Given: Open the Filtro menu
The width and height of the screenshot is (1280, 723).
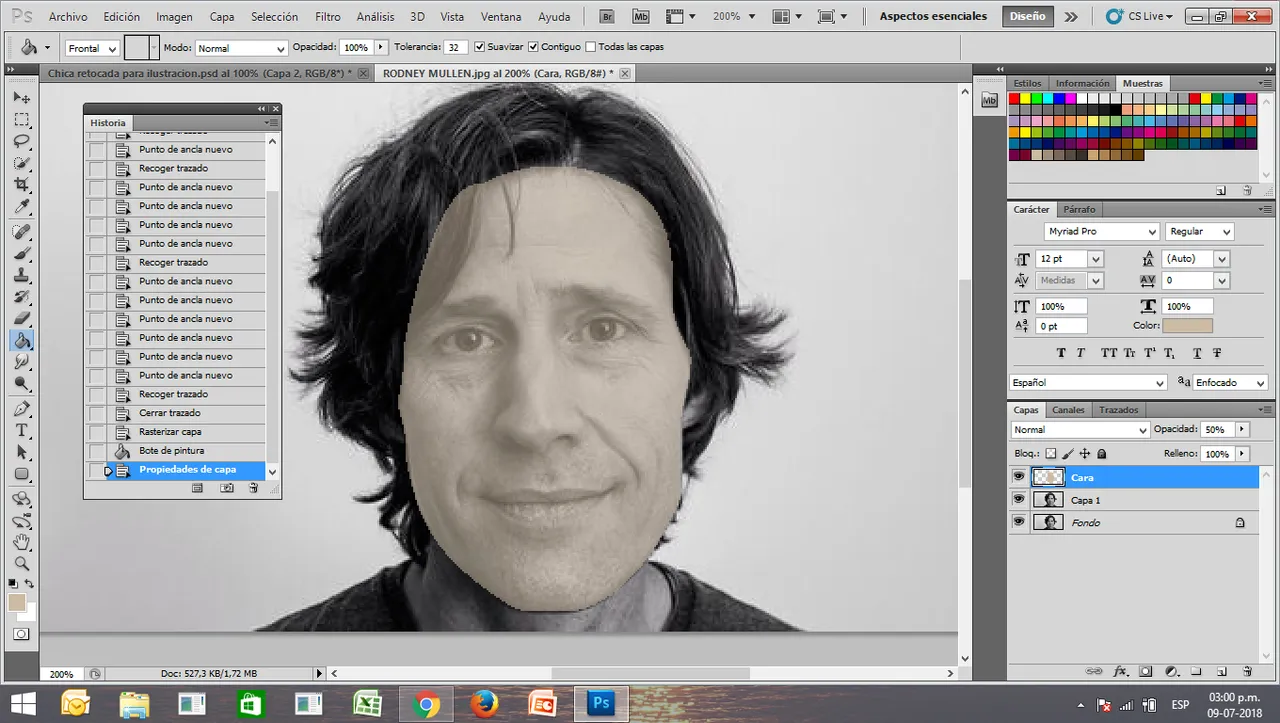Looking at the screenshot, I should 327,17.
